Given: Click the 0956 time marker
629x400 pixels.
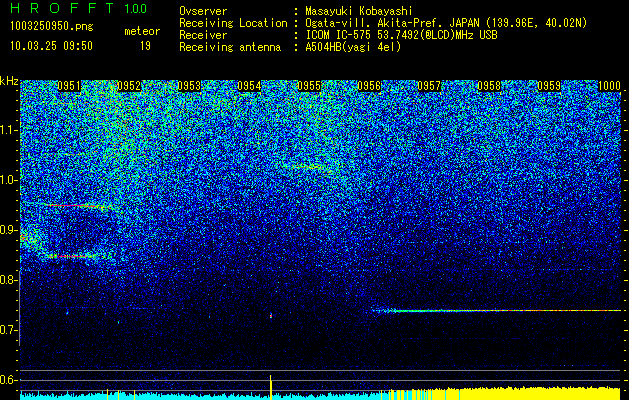Looking at the screenshot, I should (369, 86).
